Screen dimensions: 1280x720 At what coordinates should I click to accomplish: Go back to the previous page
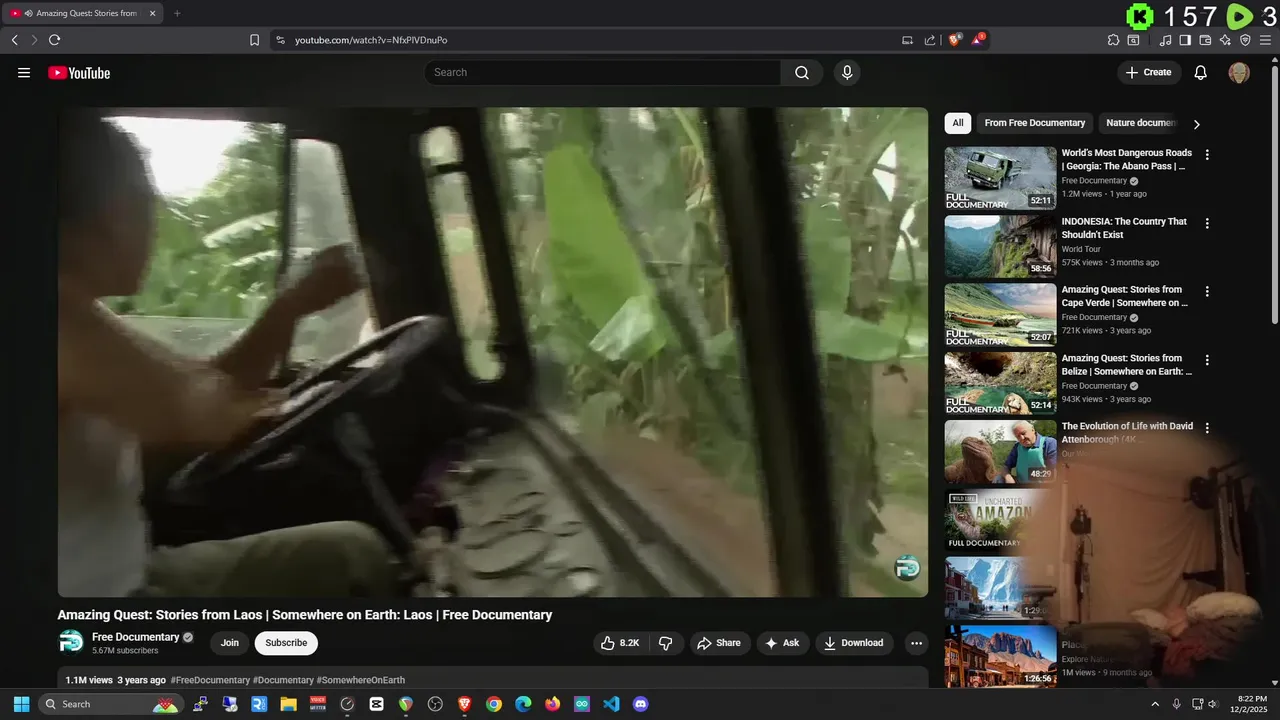point(14,40)
